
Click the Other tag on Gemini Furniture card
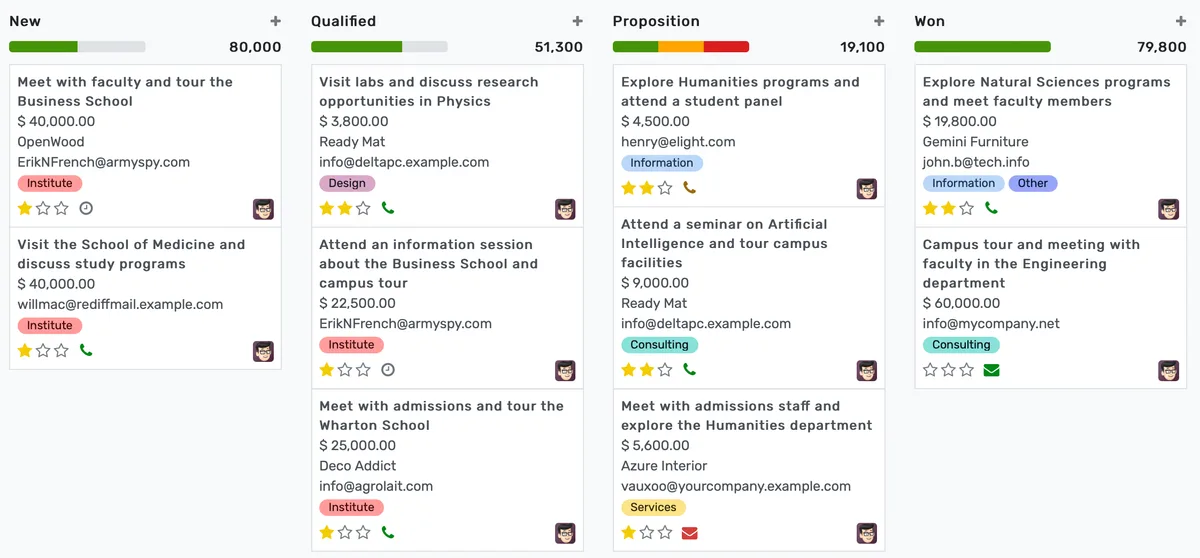coord(1032,184)
